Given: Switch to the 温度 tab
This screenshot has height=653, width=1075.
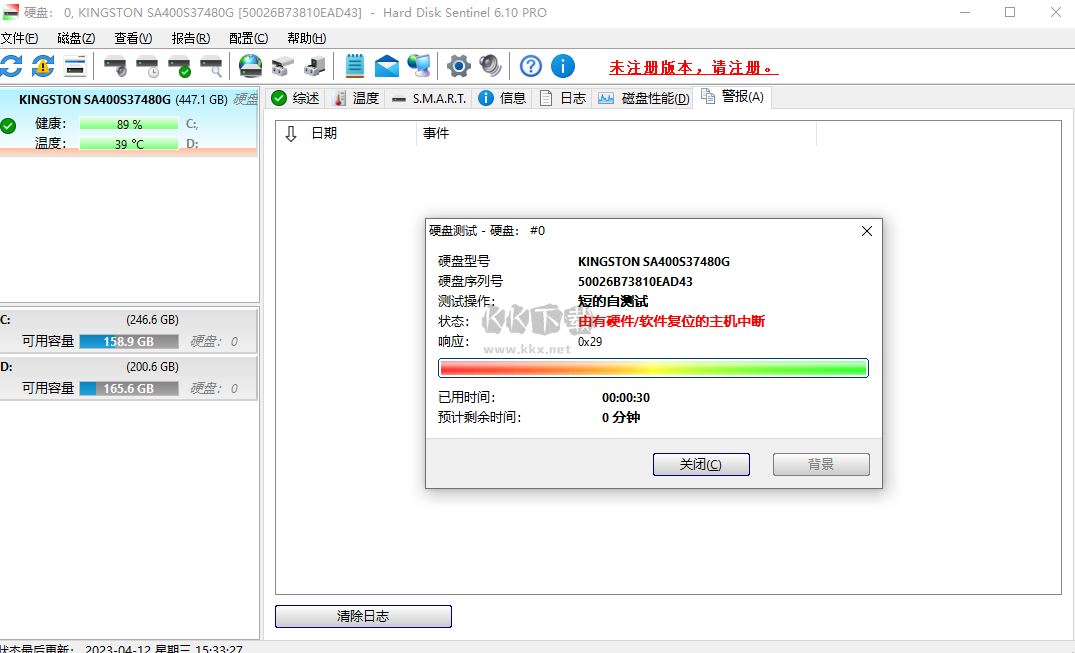Looking at the screenshot, I should [356, 98].
